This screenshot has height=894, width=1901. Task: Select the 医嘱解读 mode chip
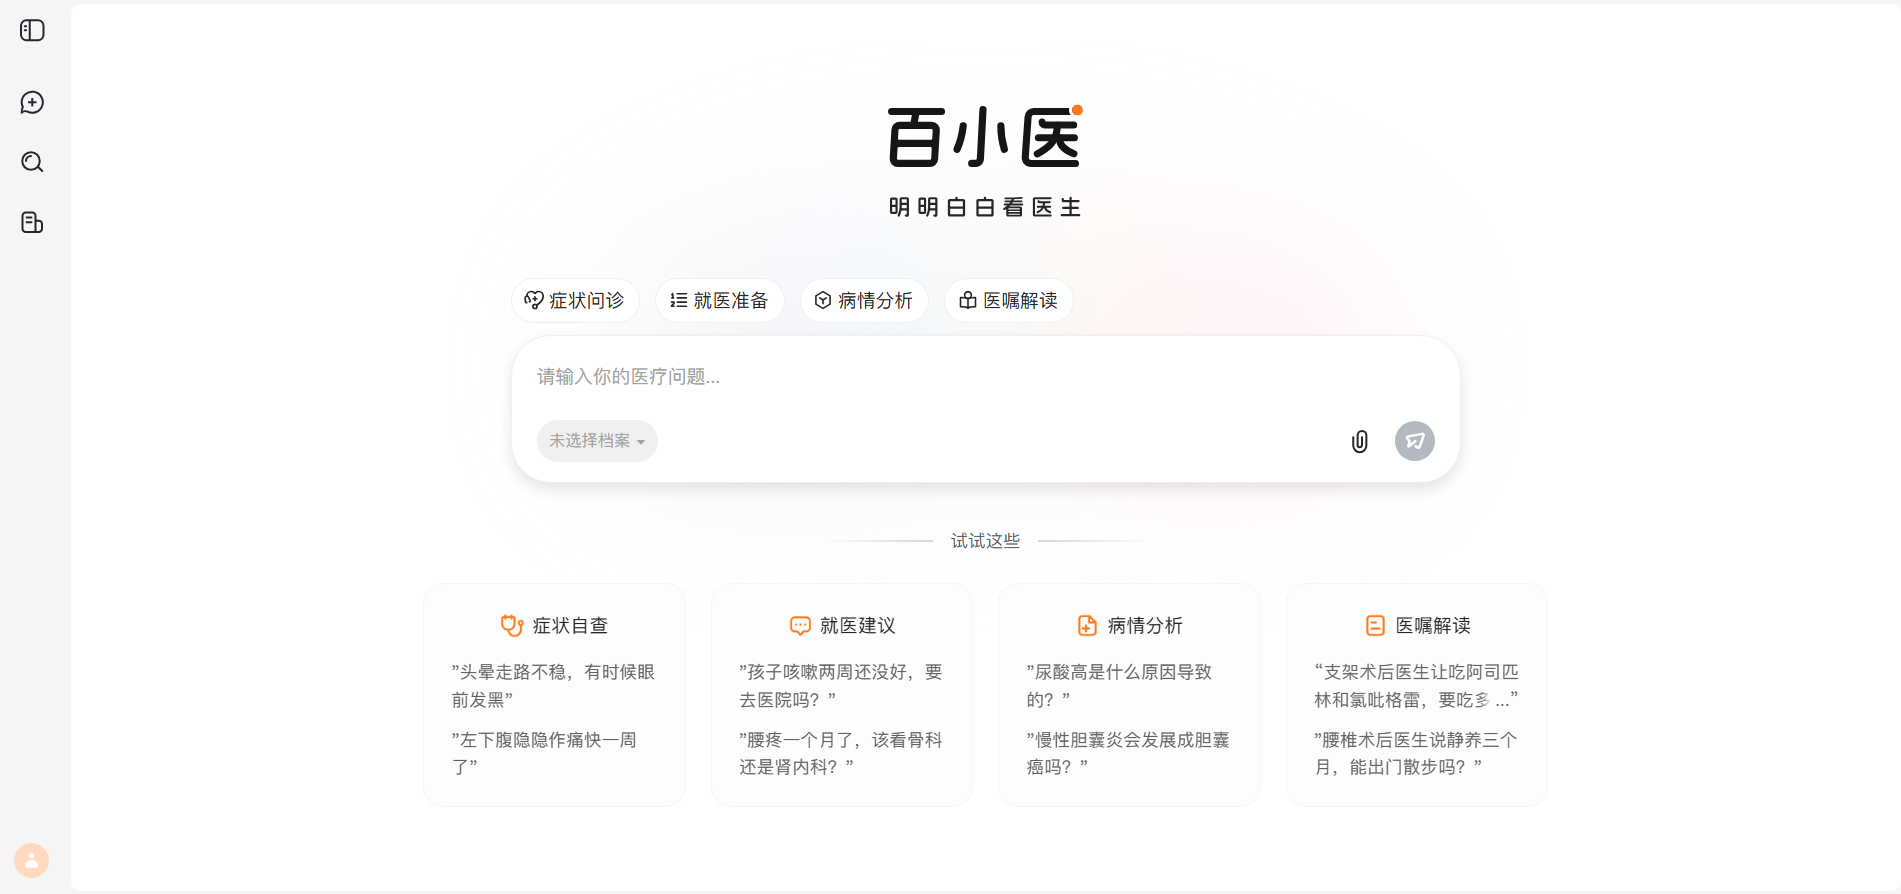pyautogui.click(x=1008, y=300)
